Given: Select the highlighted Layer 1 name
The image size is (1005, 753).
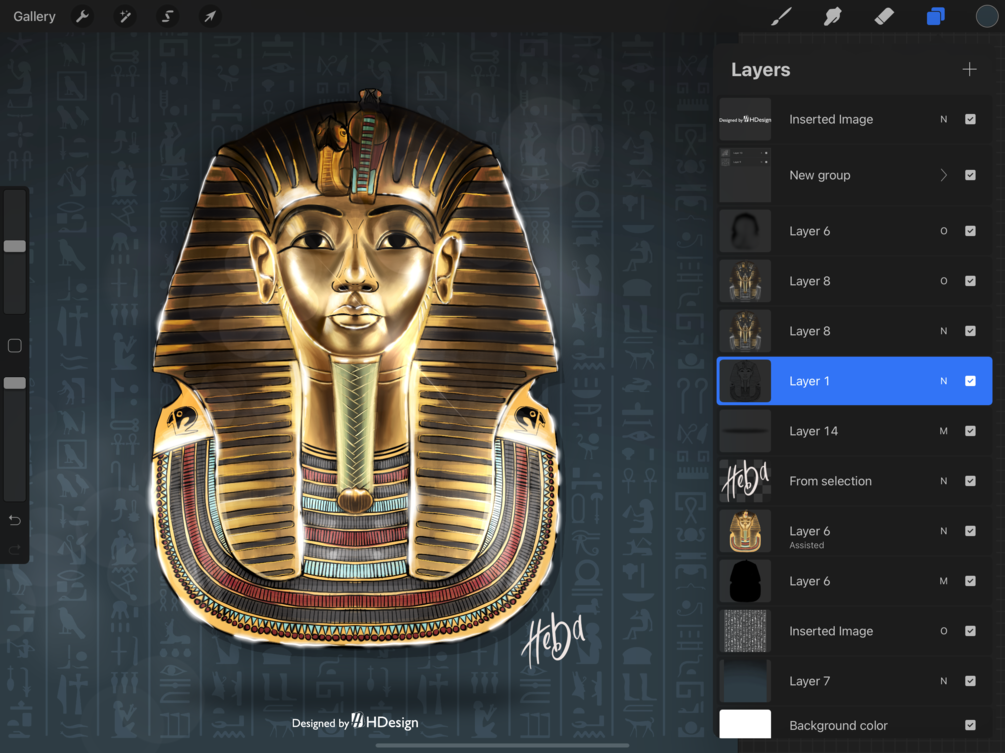Looking at the screenshot, I should (x=809, y=381).
